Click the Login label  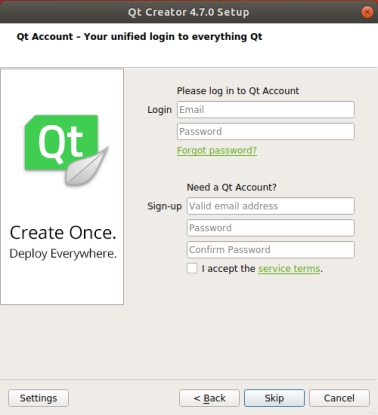tap(160, 110)
